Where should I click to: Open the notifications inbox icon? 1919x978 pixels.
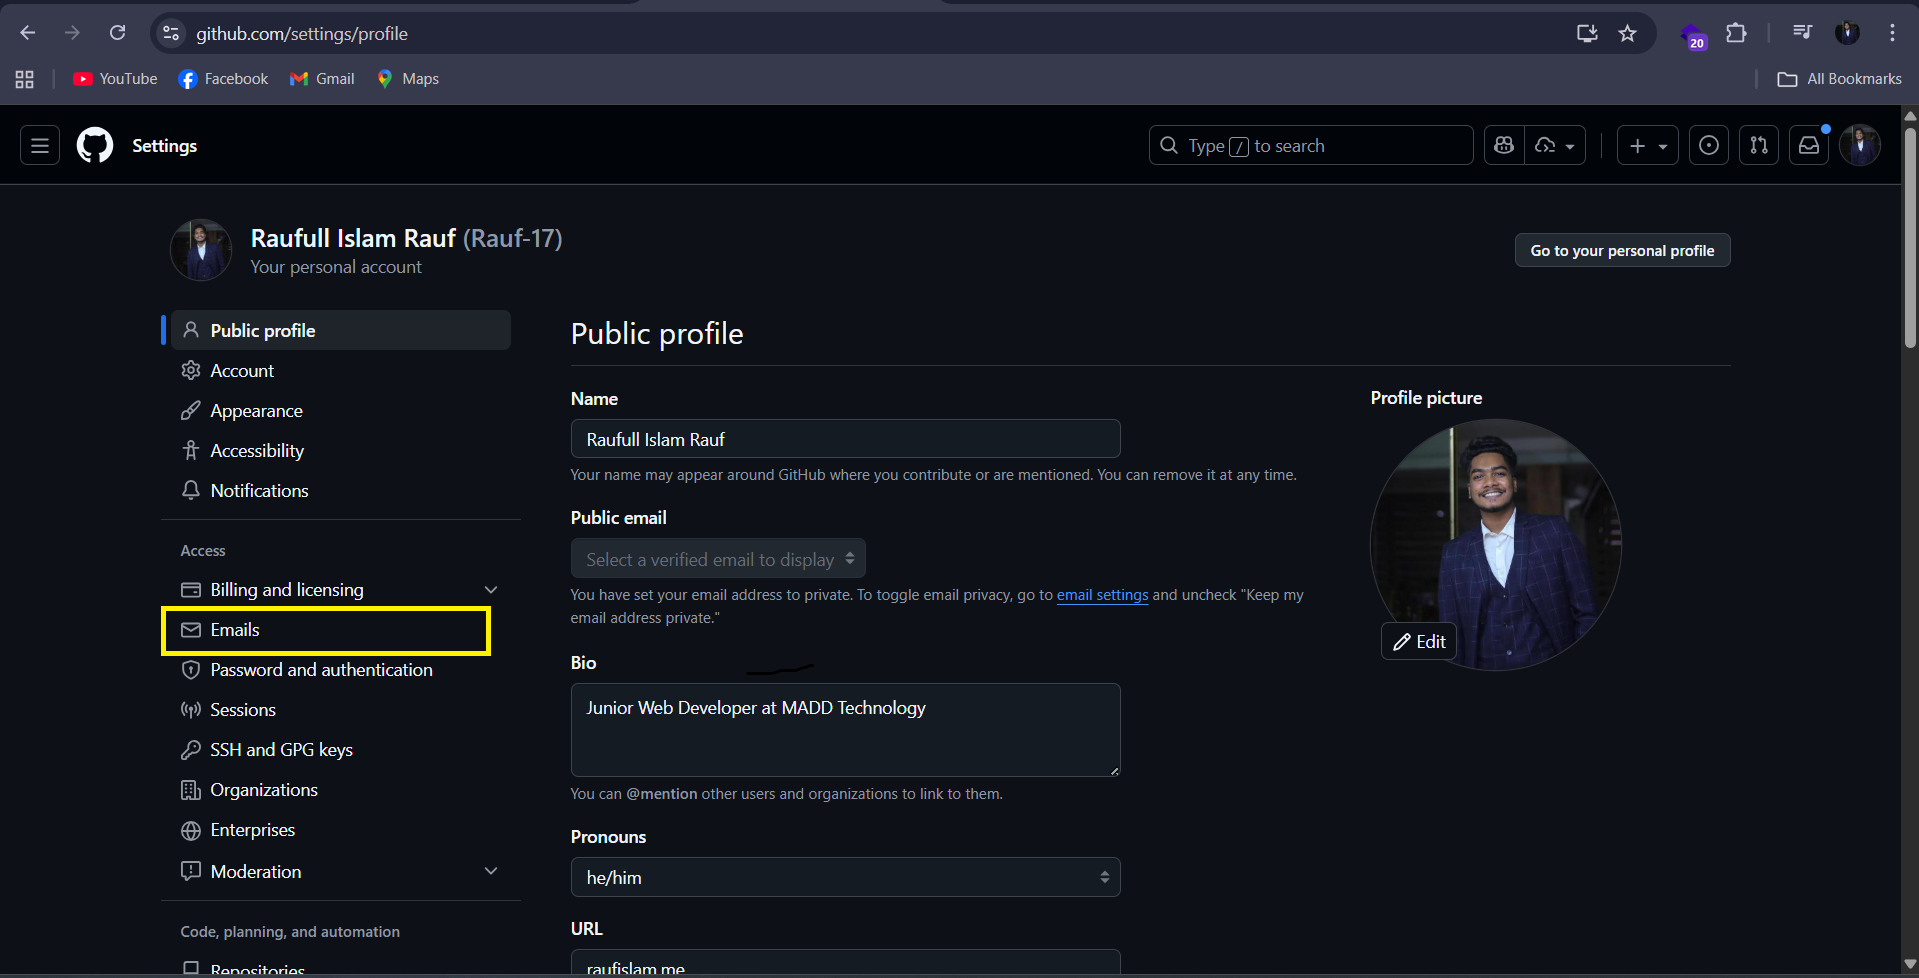[1809, 146]
